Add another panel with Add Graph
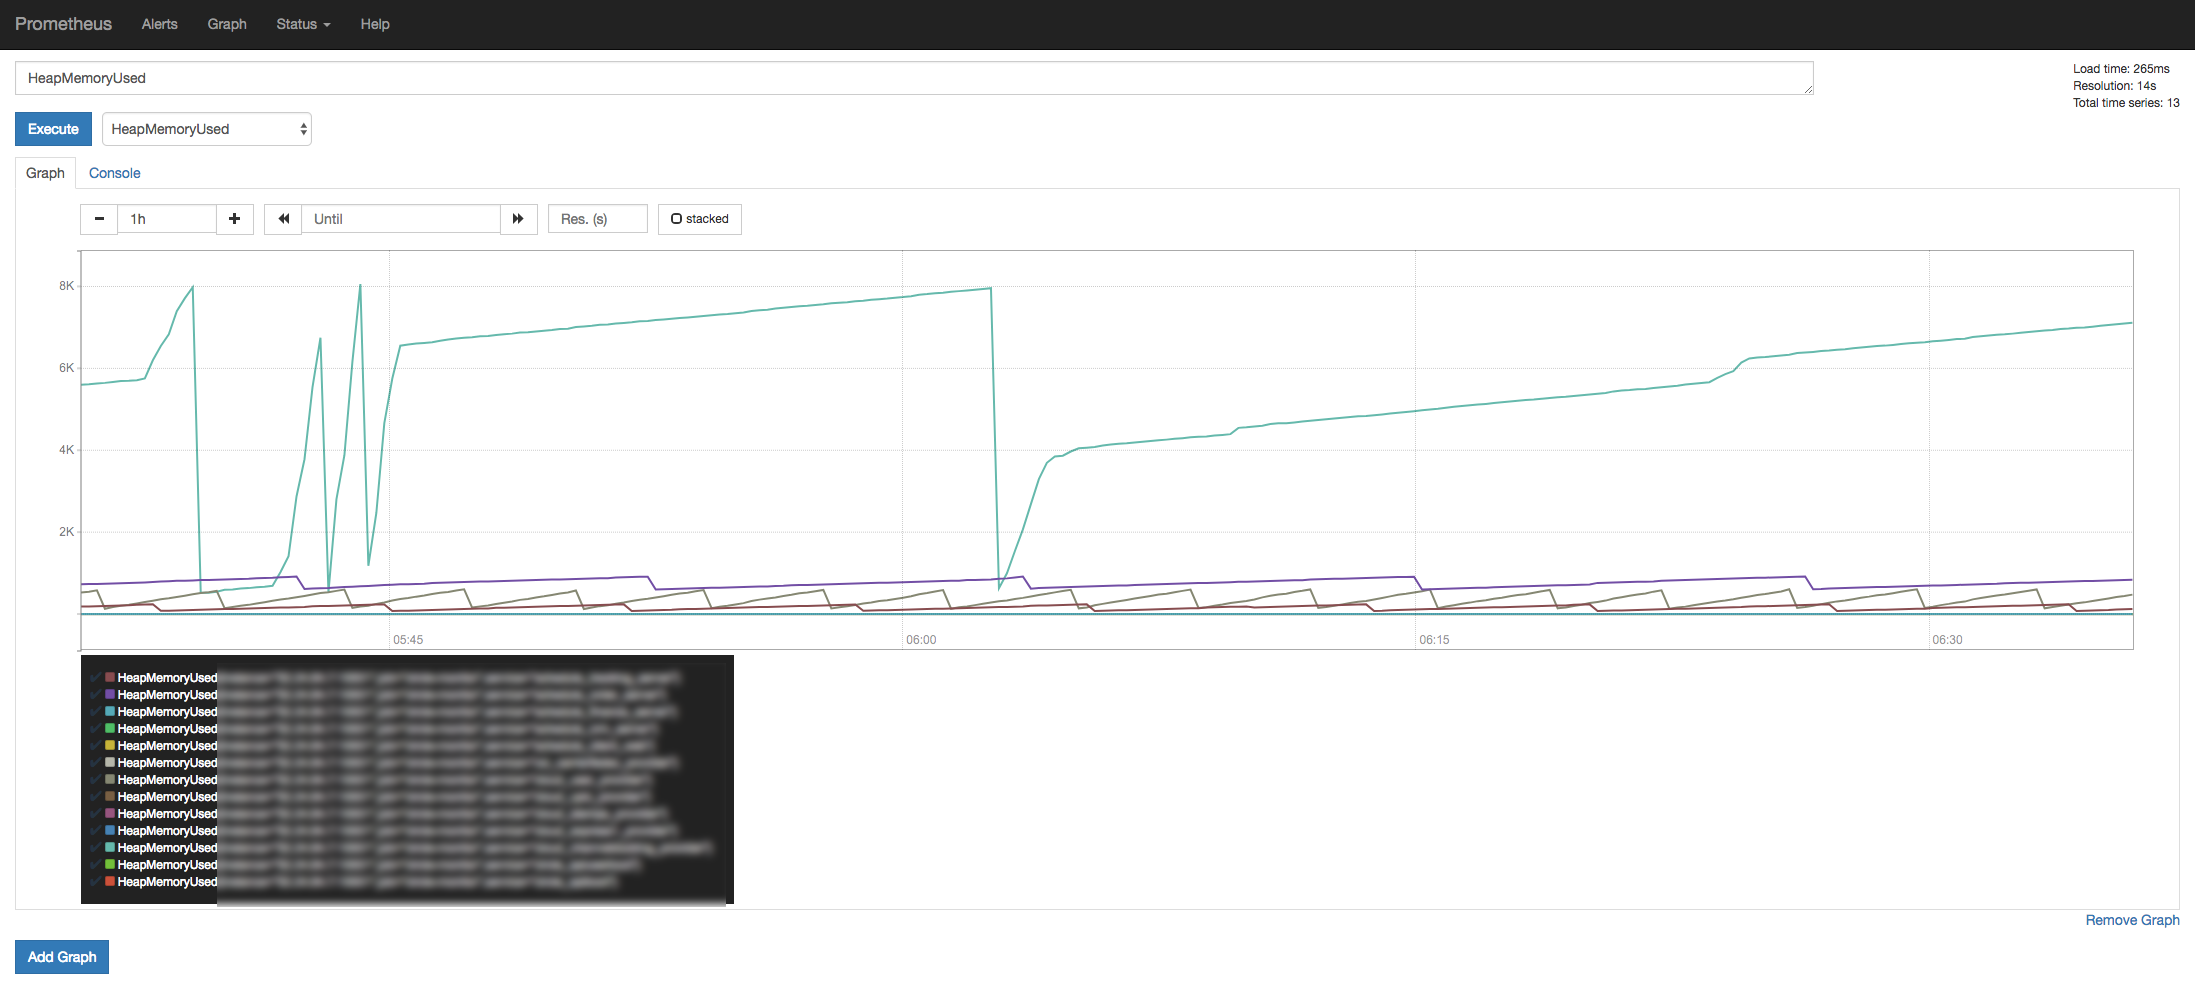Viewport: 2195px width, 1000px height. [x=62, y=957]
